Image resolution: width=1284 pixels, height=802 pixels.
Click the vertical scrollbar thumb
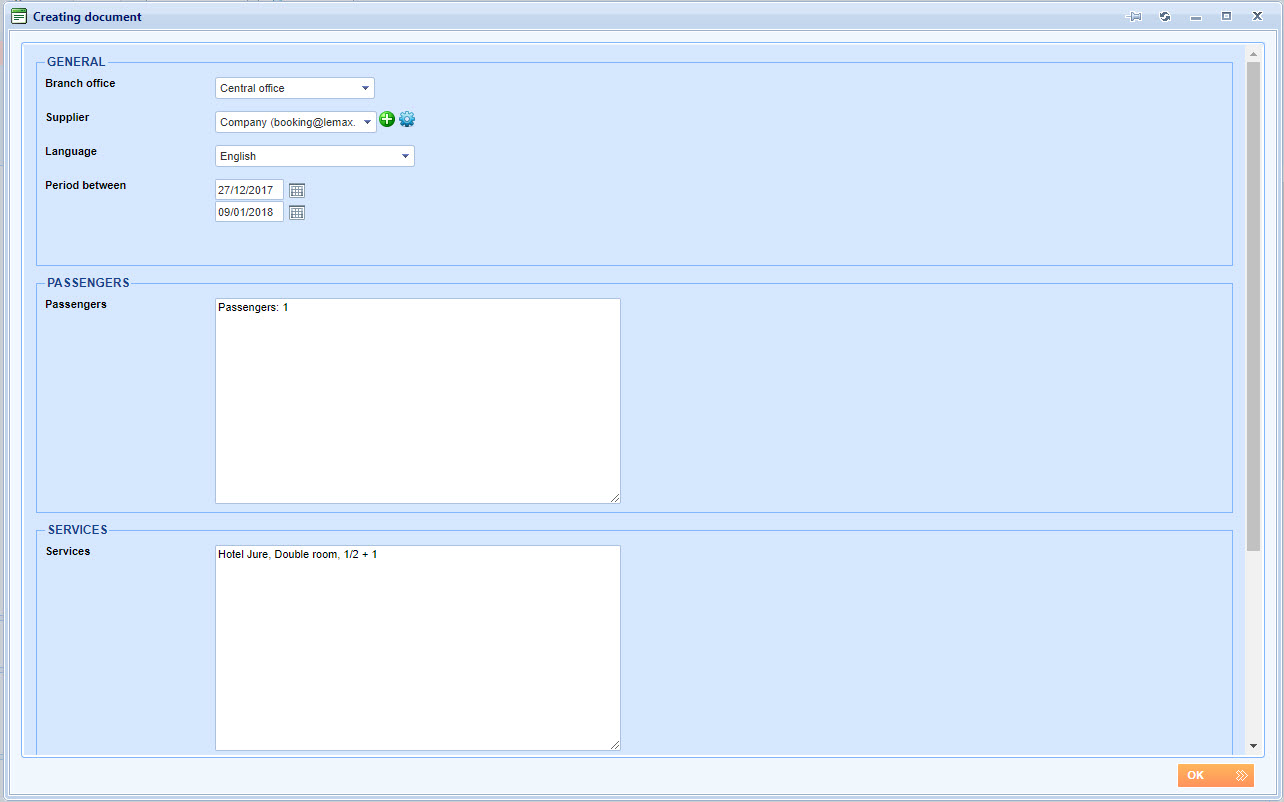(1253, 306)
